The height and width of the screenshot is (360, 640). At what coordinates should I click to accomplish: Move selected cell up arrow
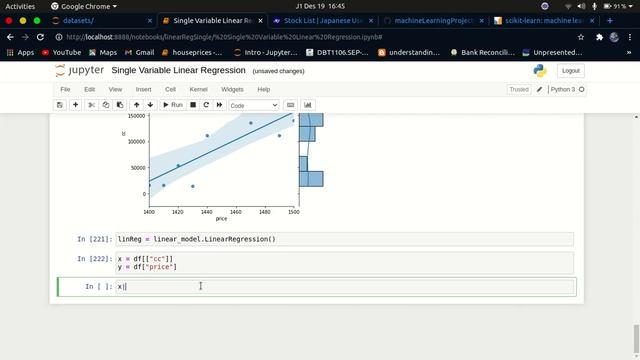[136, 105]
